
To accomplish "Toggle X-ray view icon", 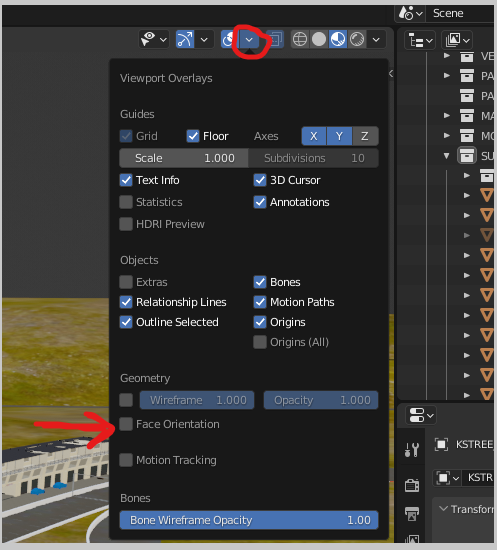I will pyautogui.click(x=275, y=39).
